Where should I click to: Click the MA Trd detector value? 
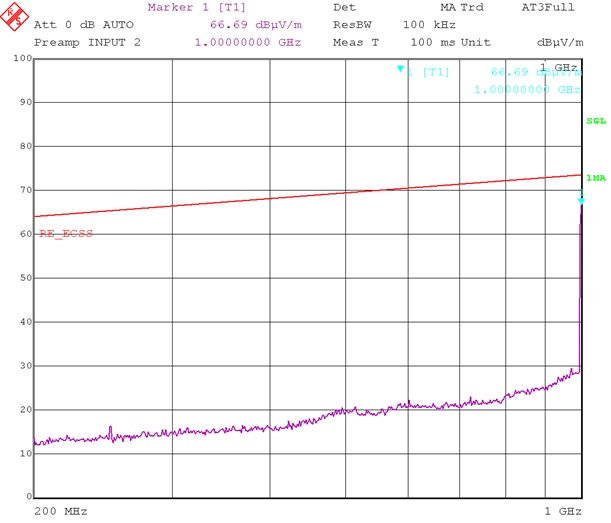(462, 7)
